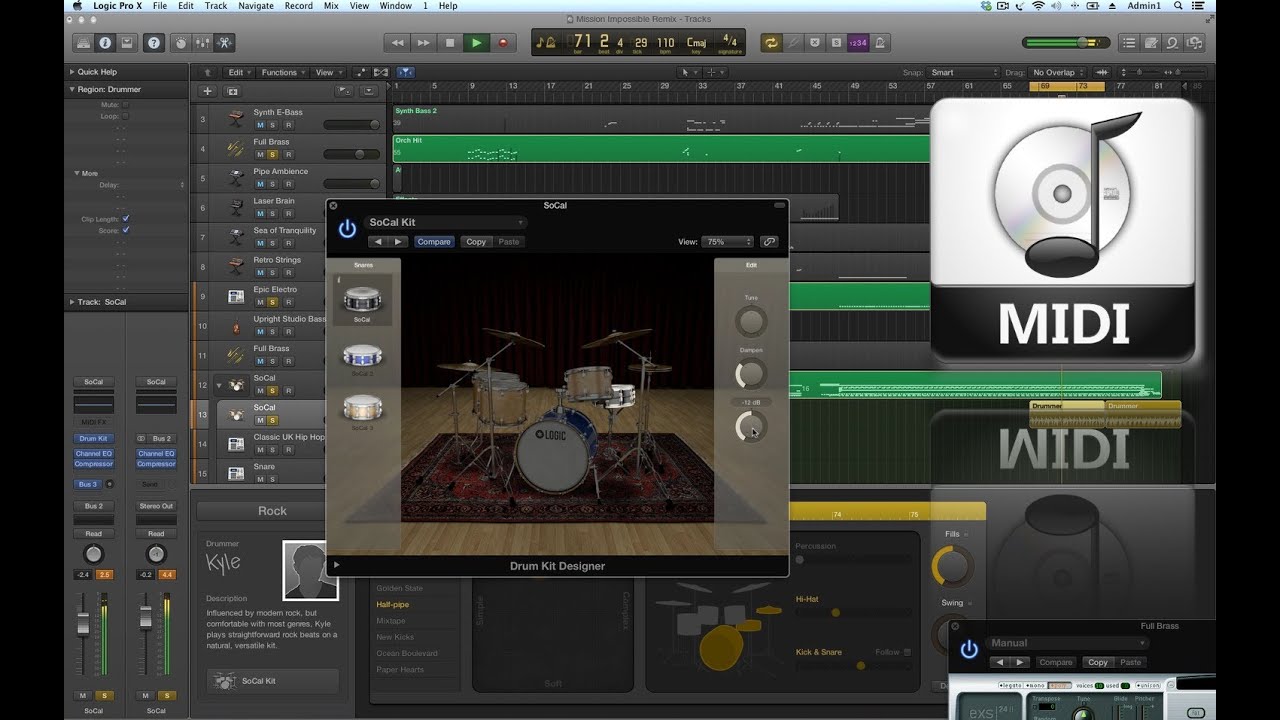Image resolution: width=1280 pixels, height=720 pixels.
Task: Open the Note Pad icon
Action: pyautogui.click(x=1151, y=43)
